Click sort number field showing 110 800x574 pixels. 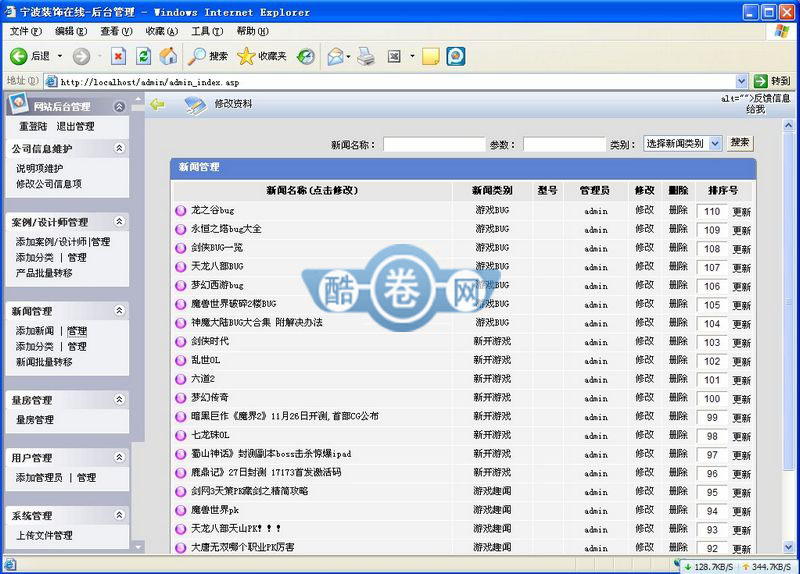coord(712,212)
